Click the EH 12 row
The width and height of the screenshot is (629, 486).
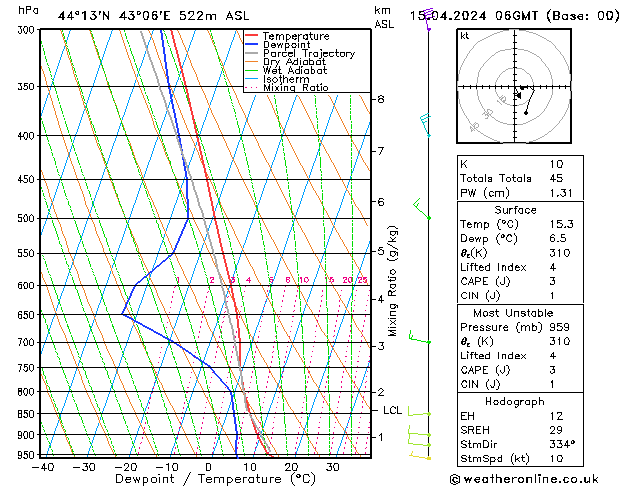point(520,416)
